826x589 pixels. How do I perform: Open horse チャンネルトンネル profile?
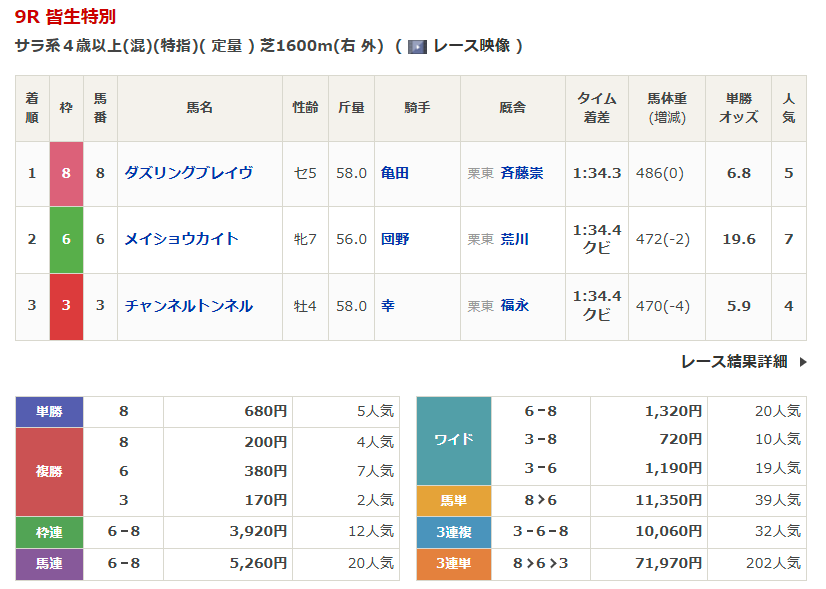click(188, 306)
